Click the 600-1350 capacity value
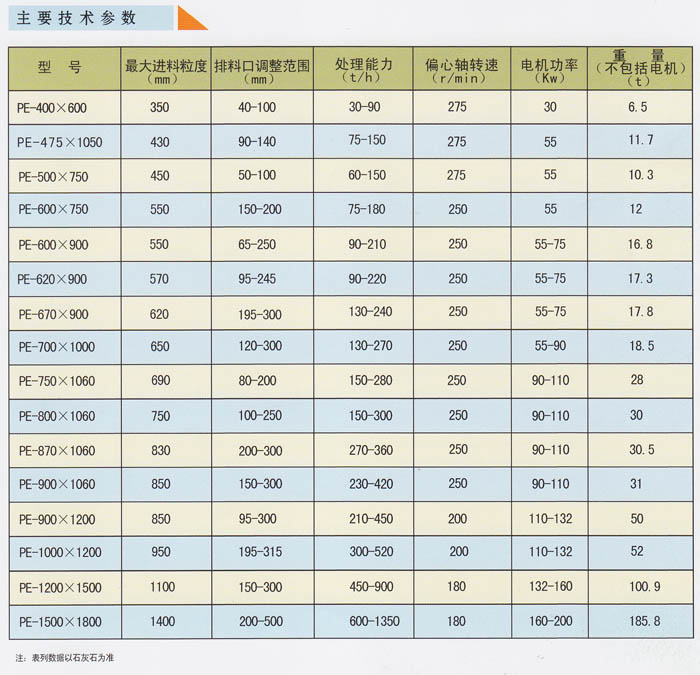Viewport: 700px width, 675px height. pos(374,621)
